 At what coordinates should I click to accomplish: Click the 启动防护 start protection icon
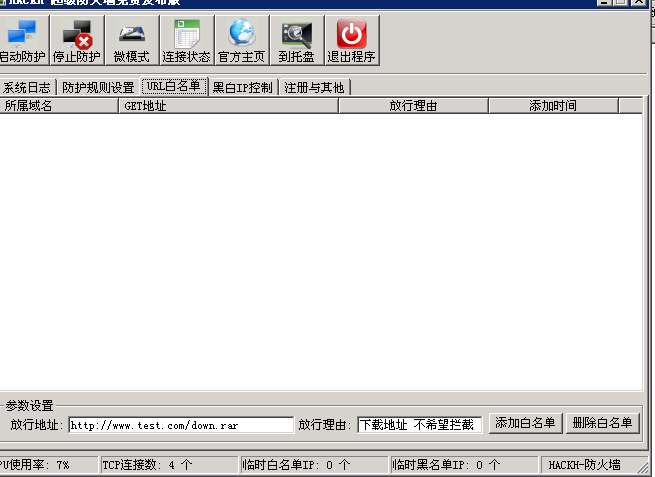(x=23, y=40)
